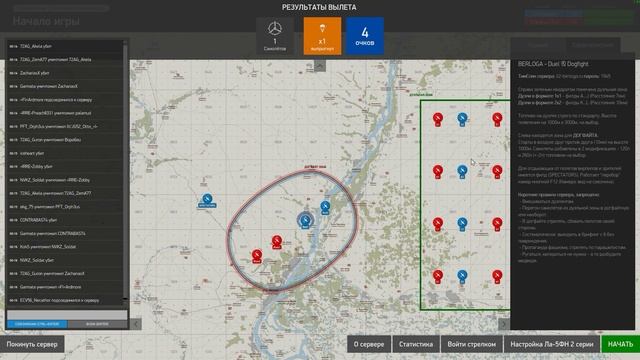The height and width of the screenshot is (360, 640).
Task: Collapse chat panel using the map's left arrow
Action: coord(136,324)
